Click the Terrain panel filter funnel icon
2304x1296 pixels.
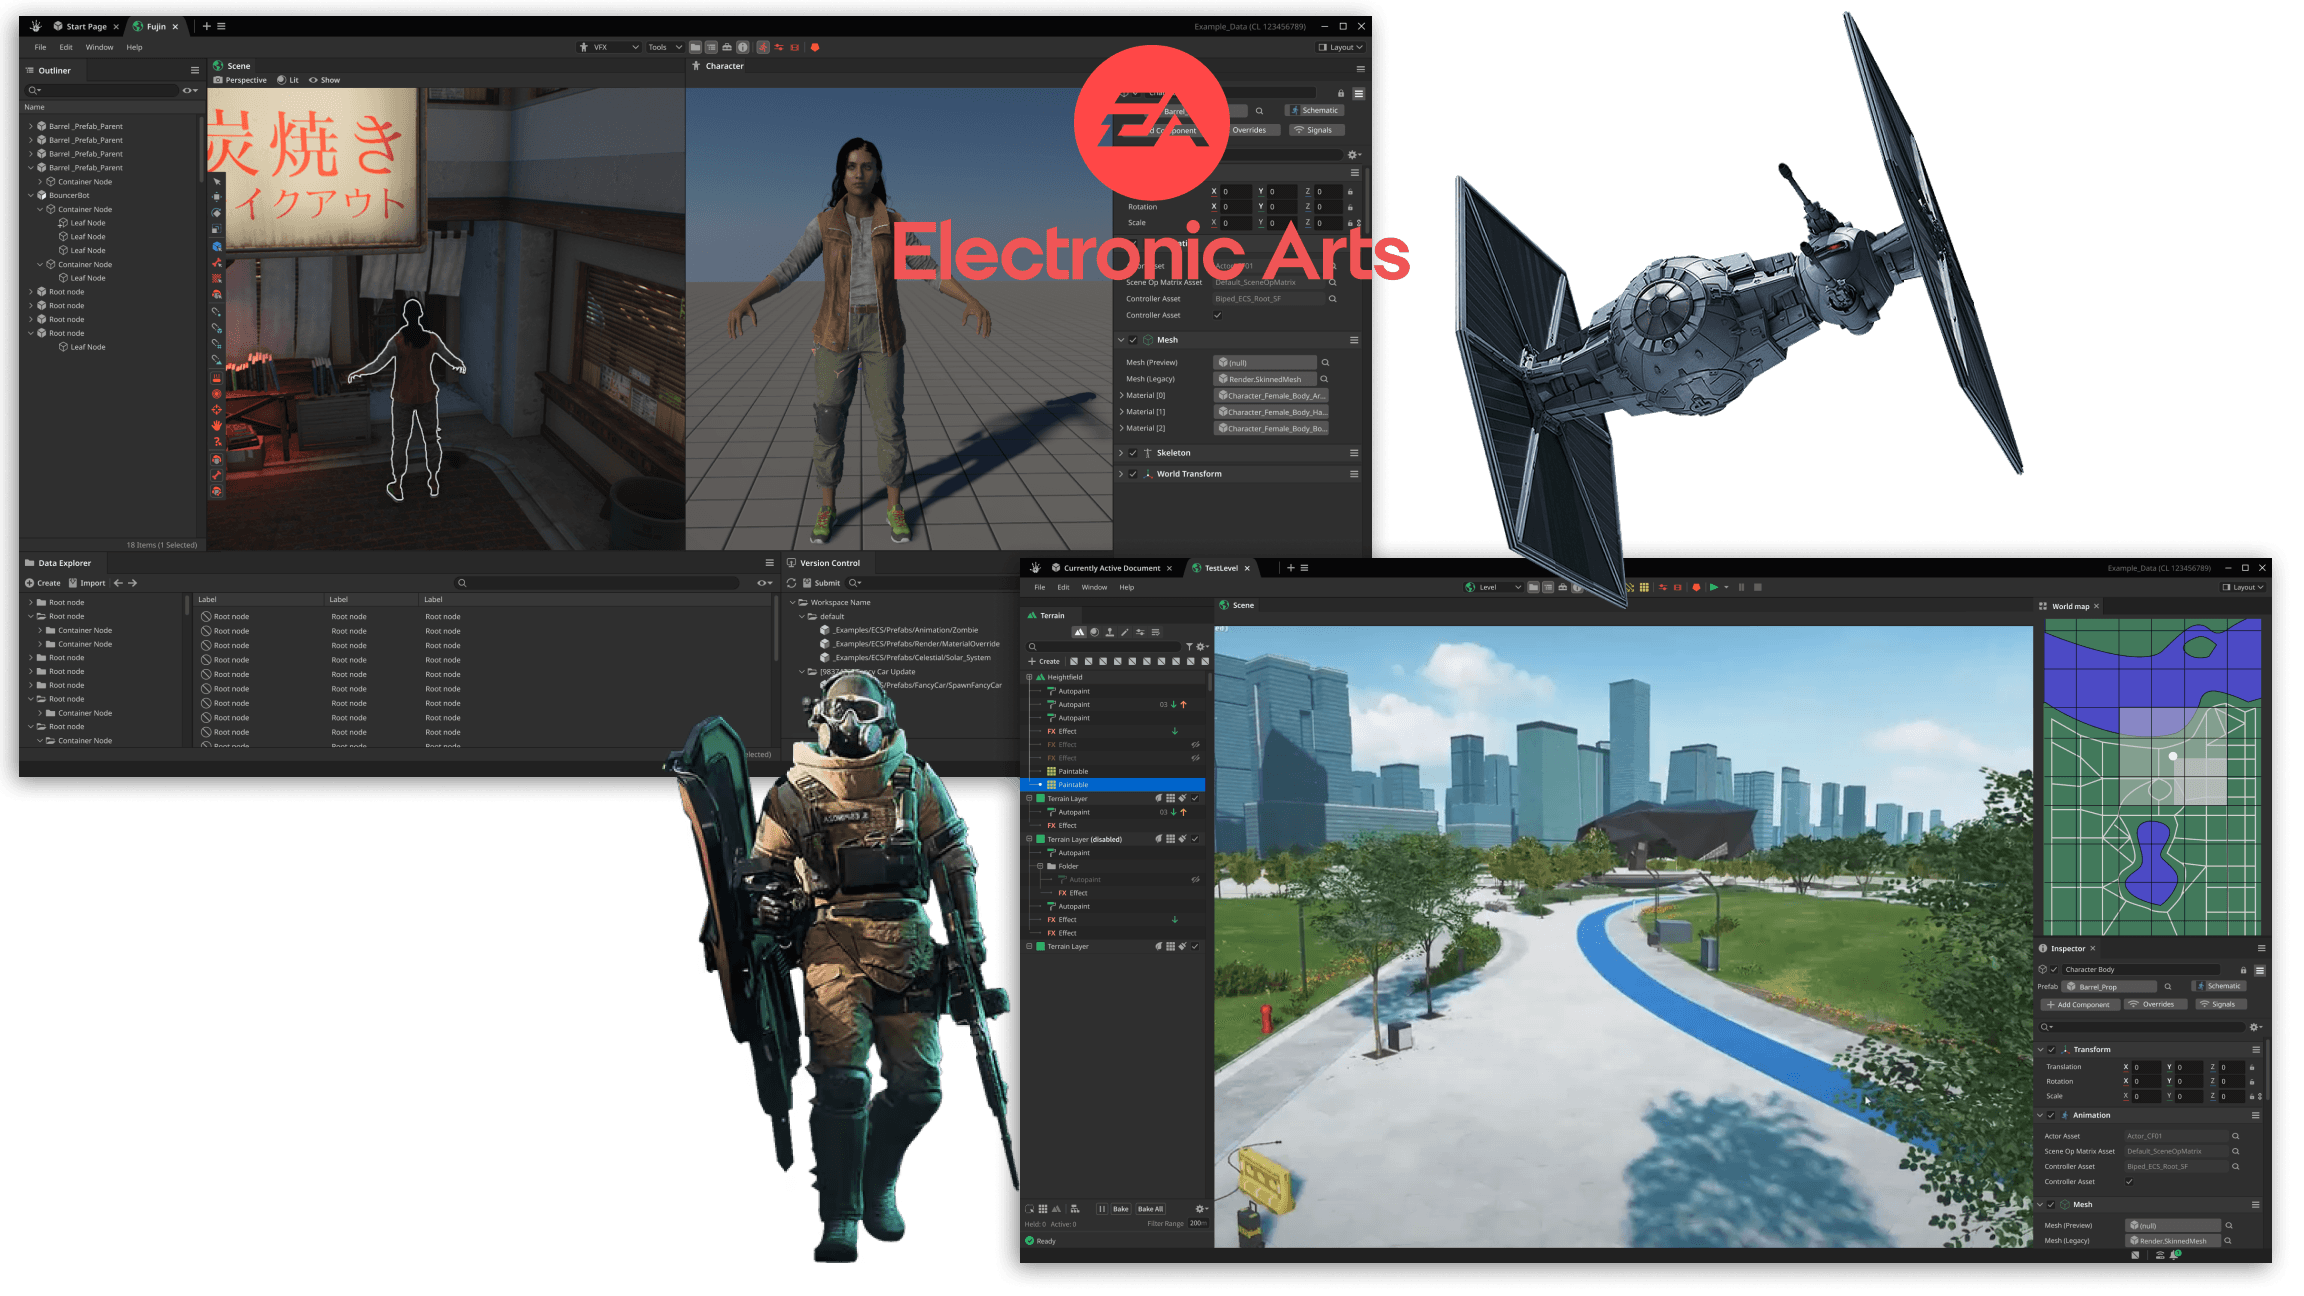pos(1189,647)
